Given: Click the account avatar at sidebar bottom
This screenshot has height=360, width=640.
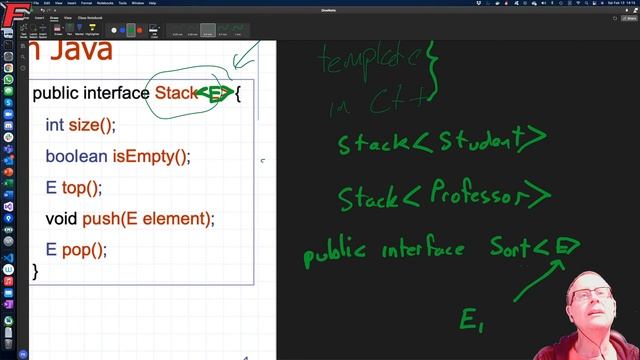Looking at the screenshot, I should pos(23,355).
